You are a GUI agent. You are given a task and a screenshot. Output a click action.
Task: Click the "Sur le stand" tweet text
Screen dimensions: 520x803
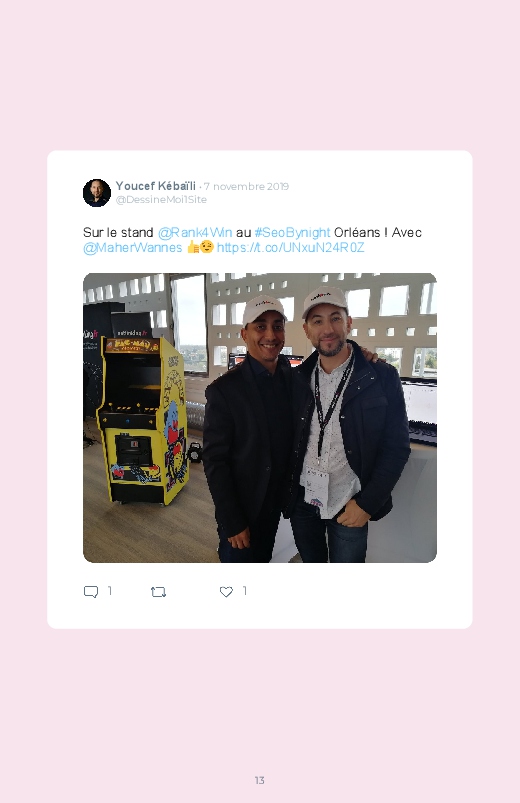pyautogui.click(x=118, y=233)
